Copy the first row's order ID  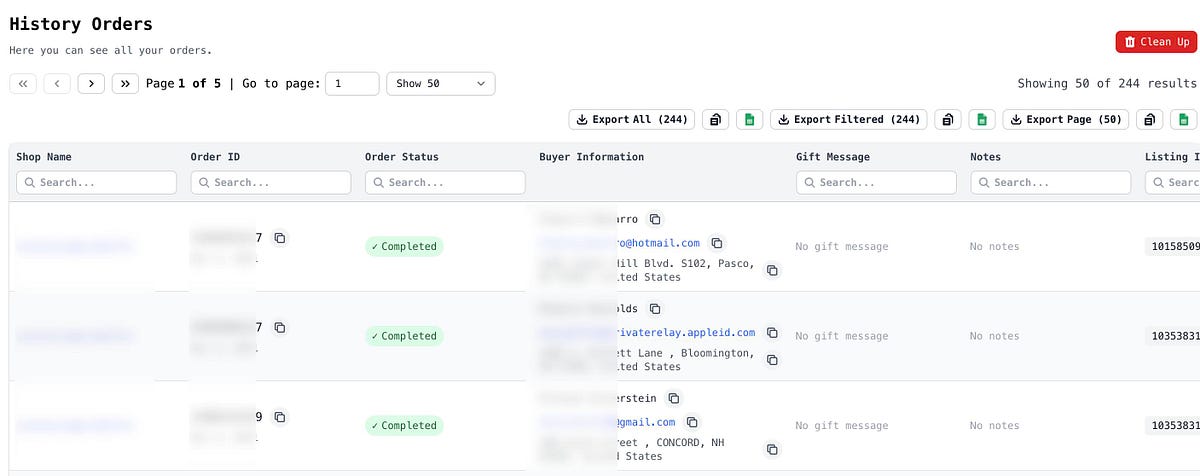[x=281, y=238]
